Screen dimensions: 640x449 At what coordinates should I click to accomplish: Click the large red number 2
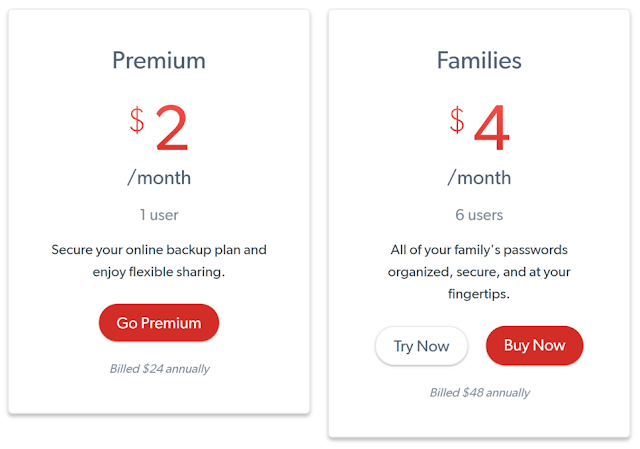click(172, 129)
